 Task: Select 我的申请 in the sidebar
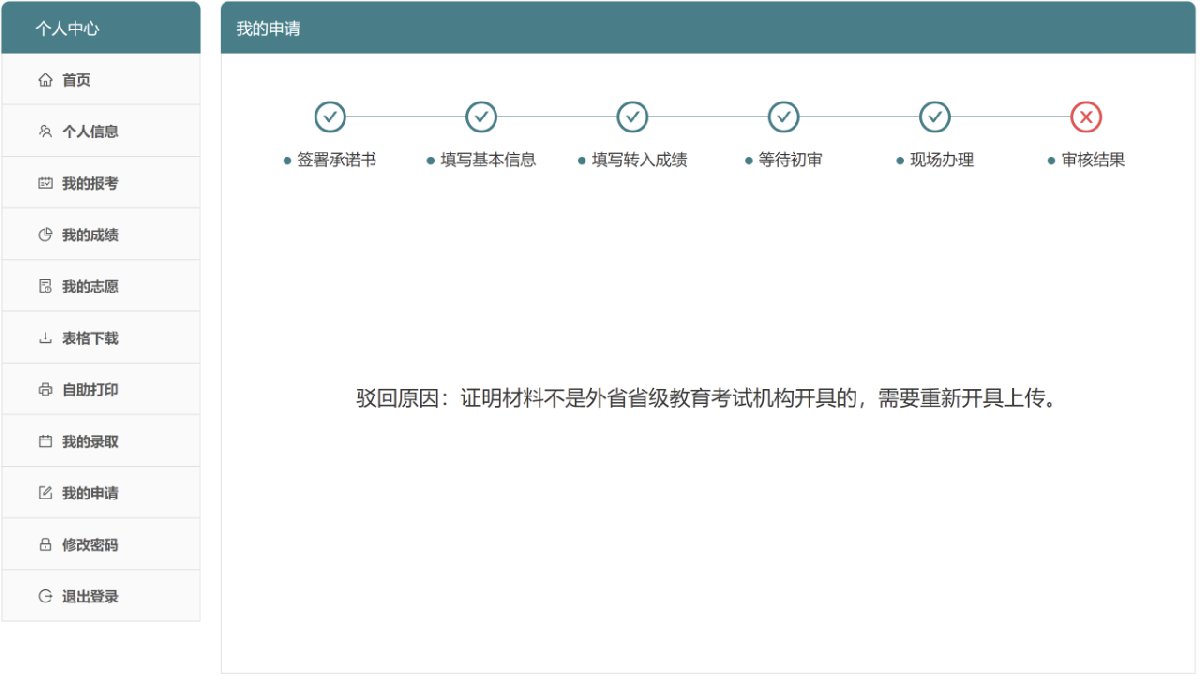[x=101, y=493]
